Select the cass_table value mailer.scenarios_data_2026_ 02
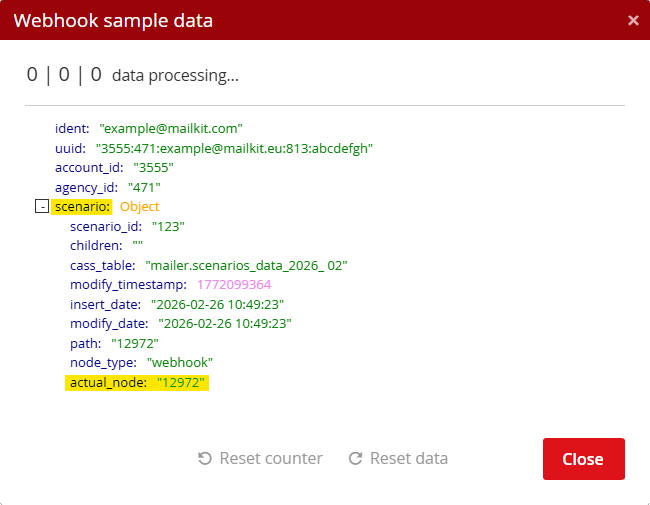This screenshot has height=505, width=650. [246, 265]
